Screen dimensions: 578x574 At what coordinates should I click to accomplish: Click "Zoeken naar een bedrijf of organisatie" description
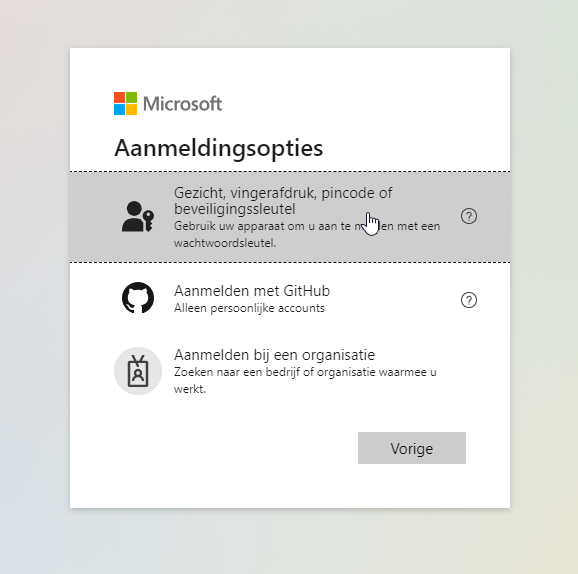tap(305, 380)
